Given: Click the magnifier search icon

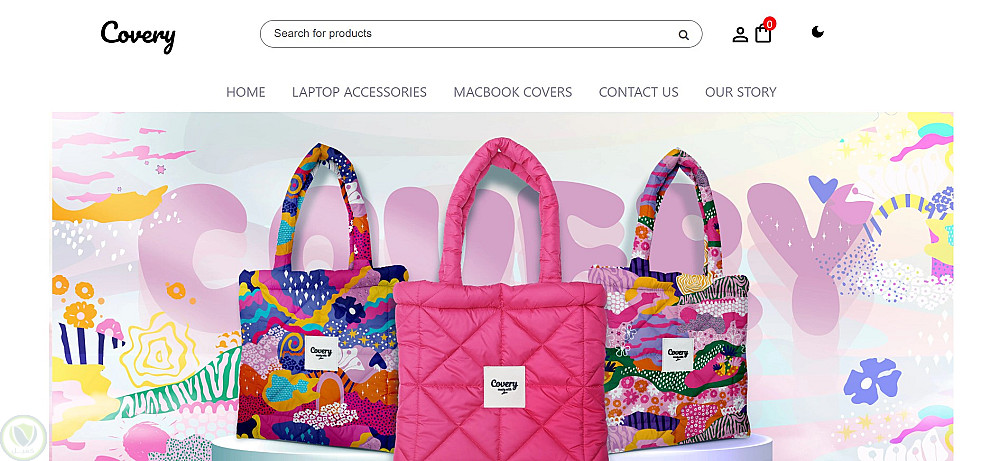Looking at the screenshot, I should pyautogui.click(x=683, y=35).
